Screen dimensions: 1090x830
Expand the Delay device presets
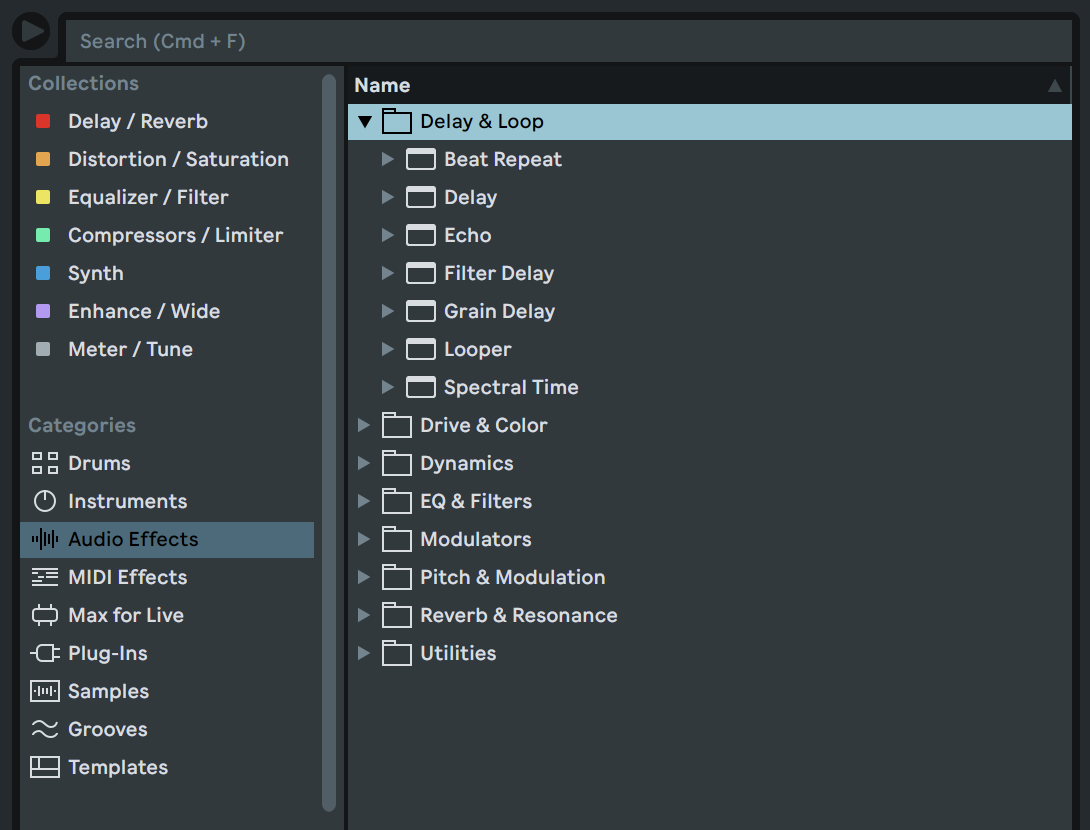387,197
